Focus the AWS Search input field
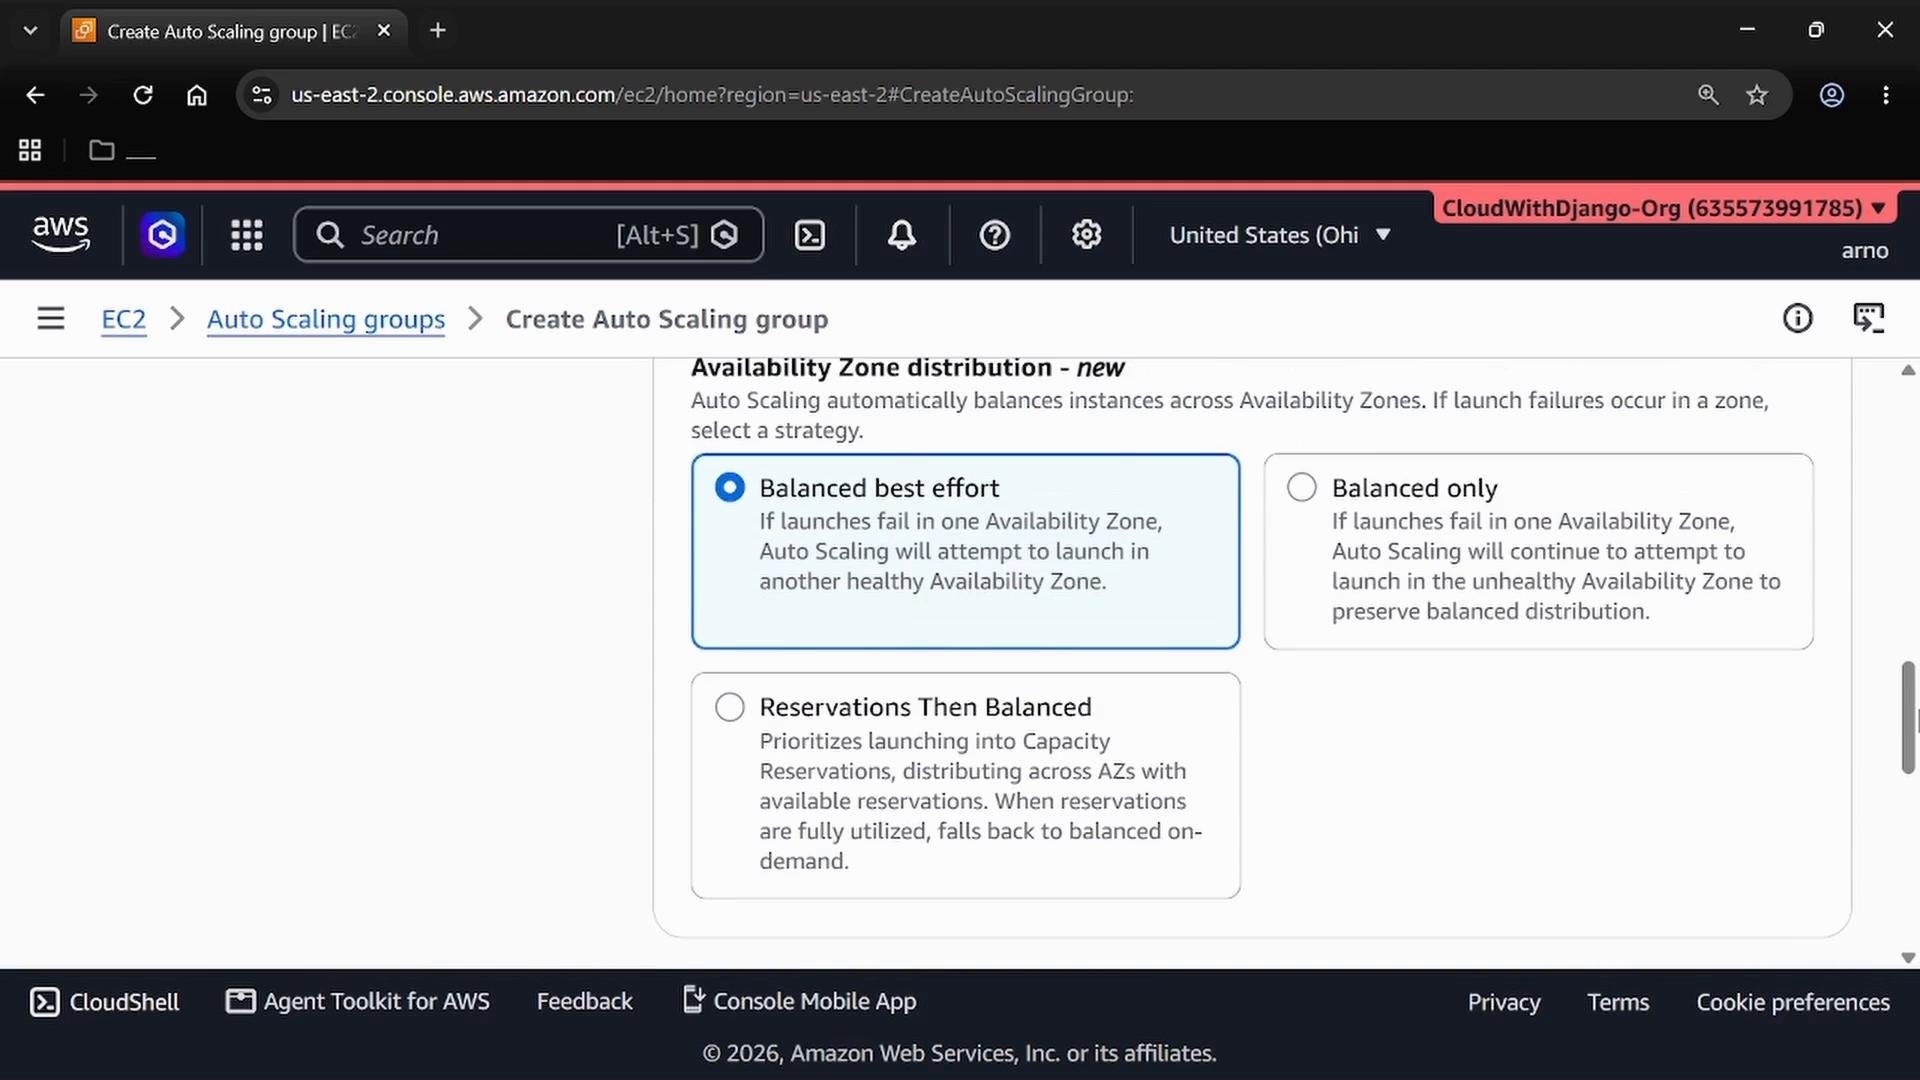 529,235
